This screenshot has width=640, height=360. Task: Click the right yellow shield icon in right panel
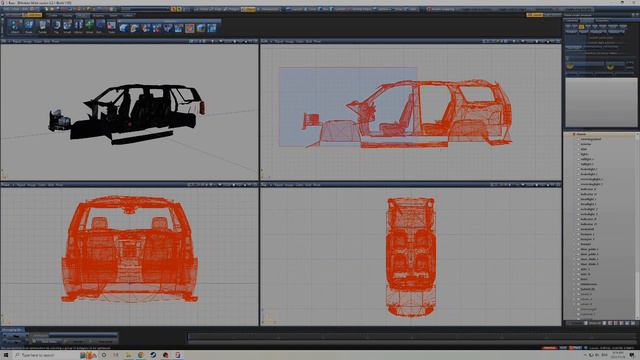click(610, 66)
